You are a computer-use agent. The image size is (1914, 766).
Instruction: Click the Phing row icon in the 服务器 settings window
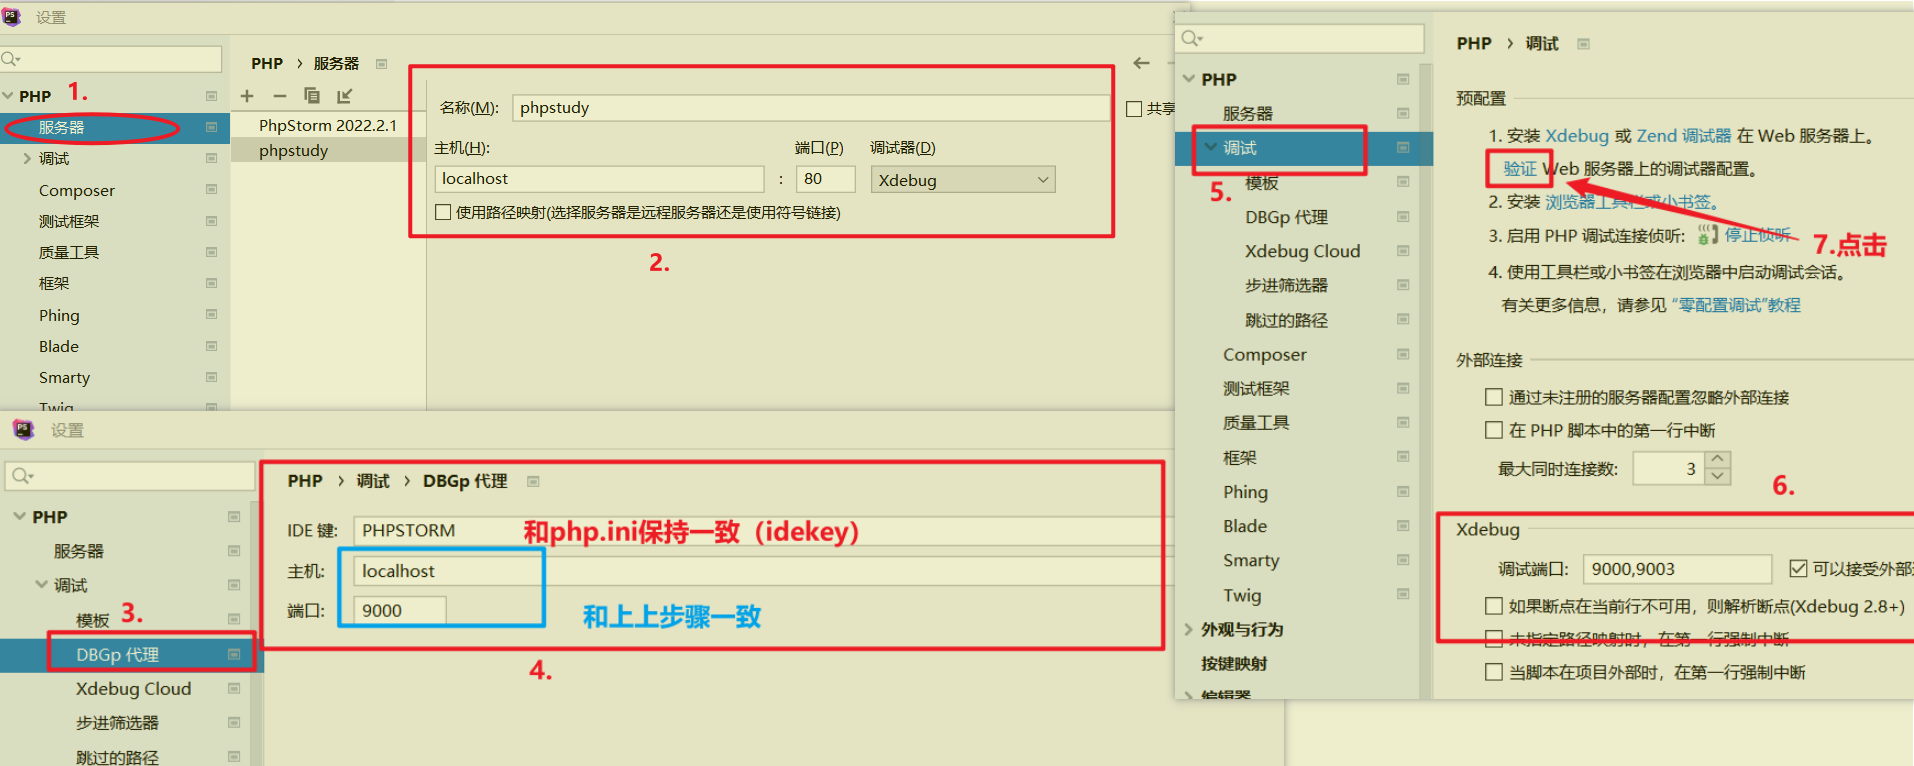point(211,315)
